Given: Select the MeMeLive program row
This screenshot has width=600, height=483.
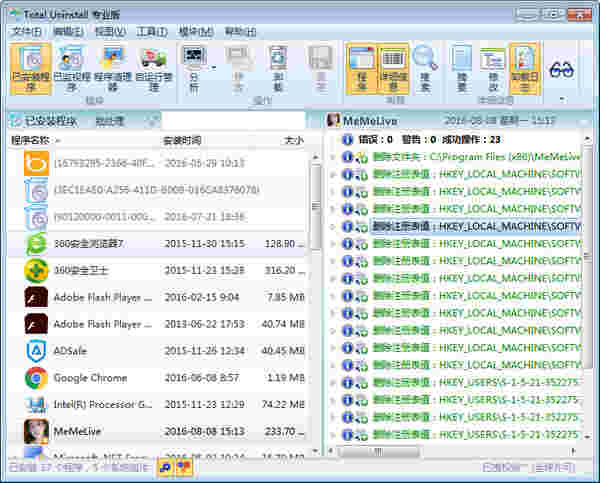Looking at the screenshot, I should [x=160, y=431].
